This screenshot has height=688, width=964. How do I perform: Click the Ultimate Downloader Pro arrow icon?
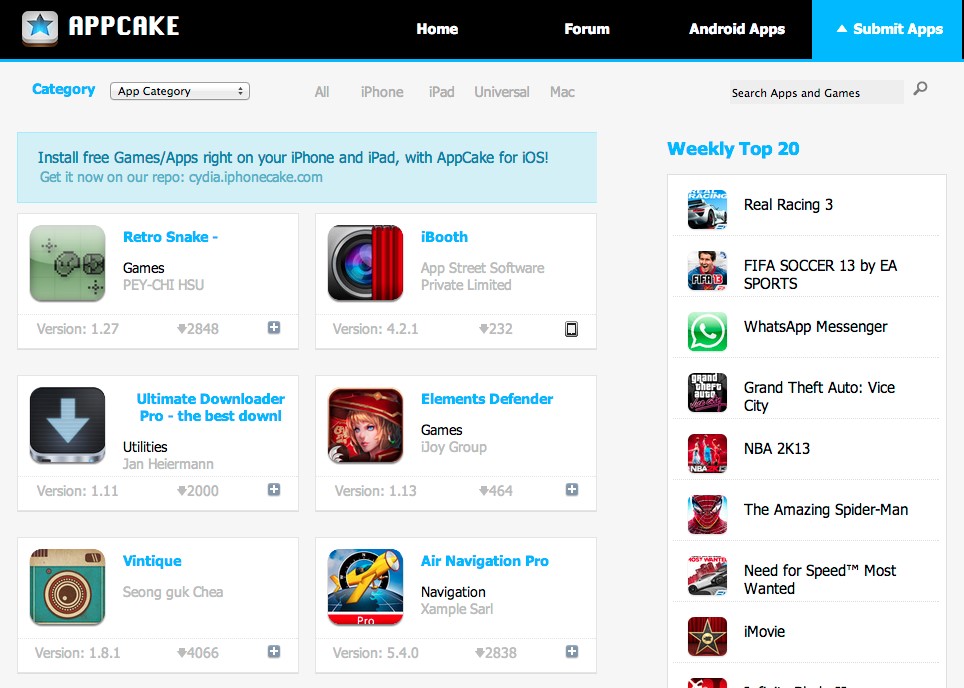[x=68, y=425]
